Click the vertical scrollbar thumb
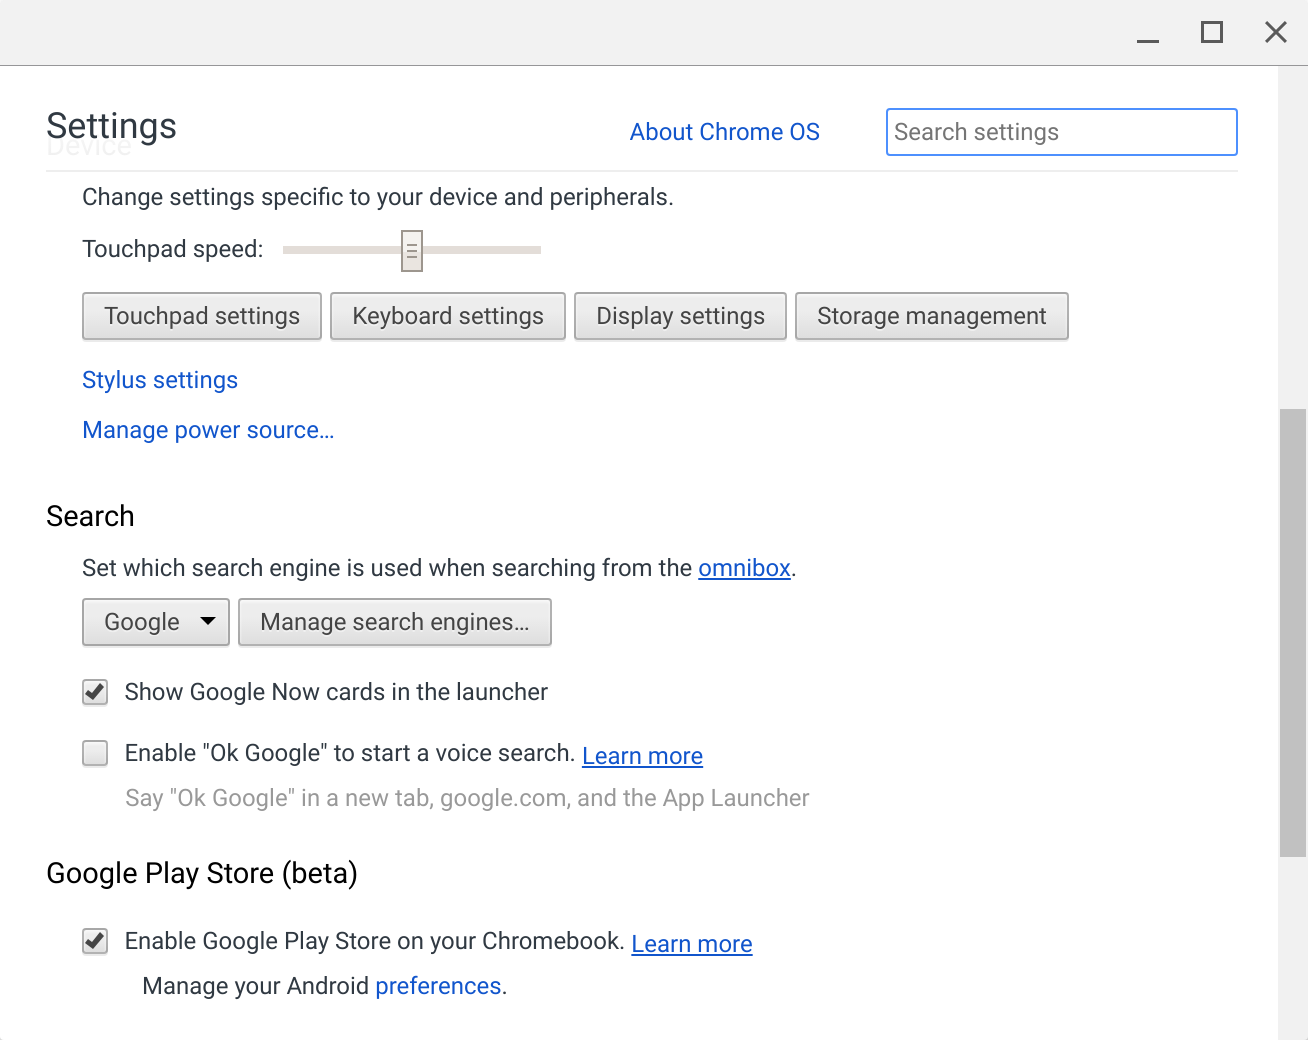Screen dimensions: 1308x1040 pyautogui.click(x=1293, y=632)
